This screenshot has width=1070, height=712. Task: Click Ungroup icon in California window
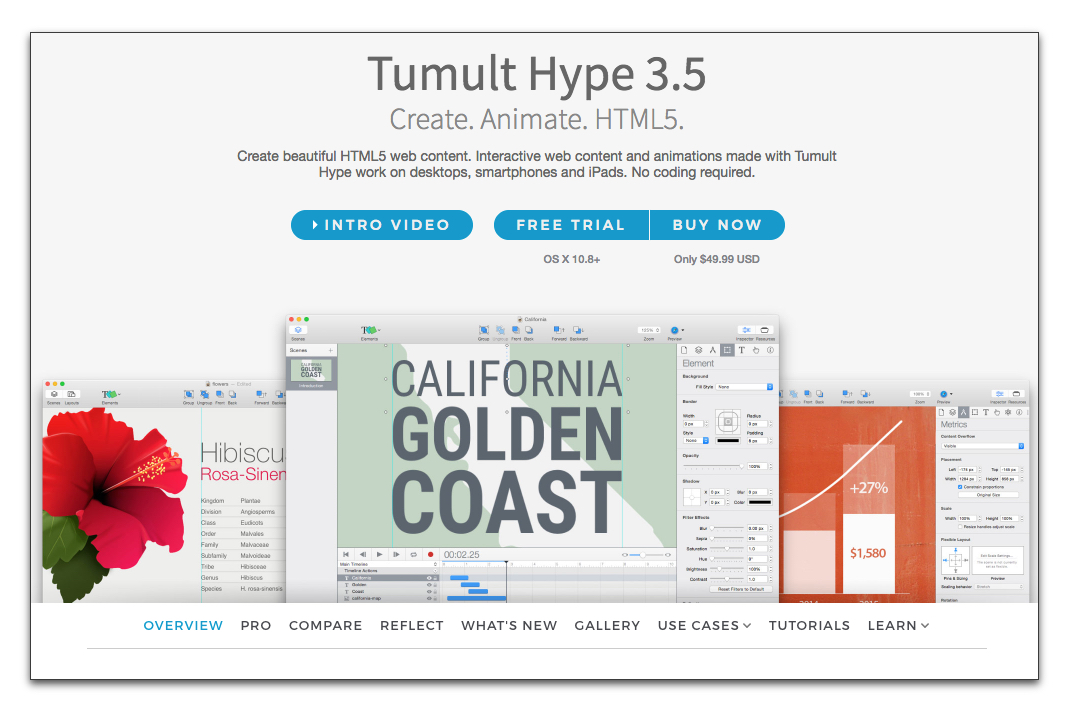(500, 330)
